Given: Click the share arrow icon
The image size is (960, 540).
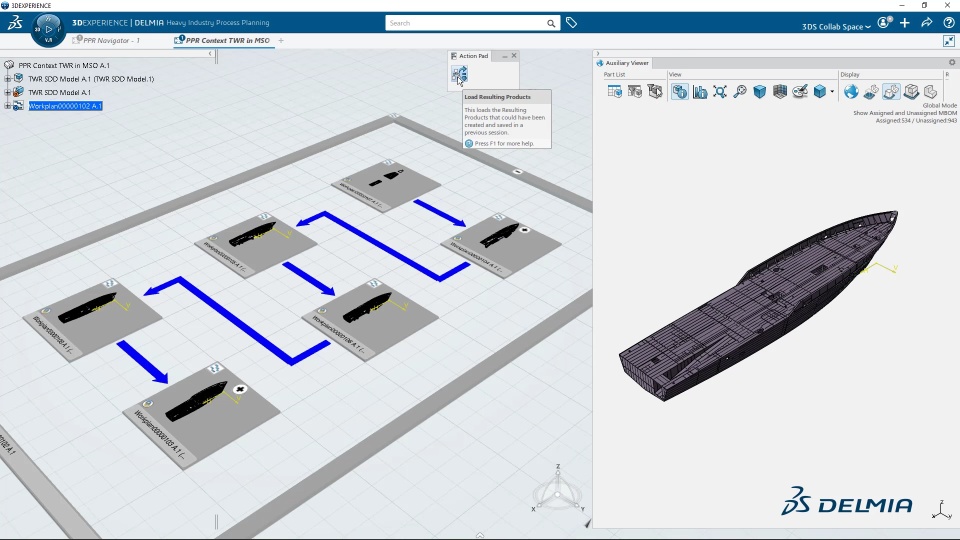Looking at the screenshot, I should point(927,23).
